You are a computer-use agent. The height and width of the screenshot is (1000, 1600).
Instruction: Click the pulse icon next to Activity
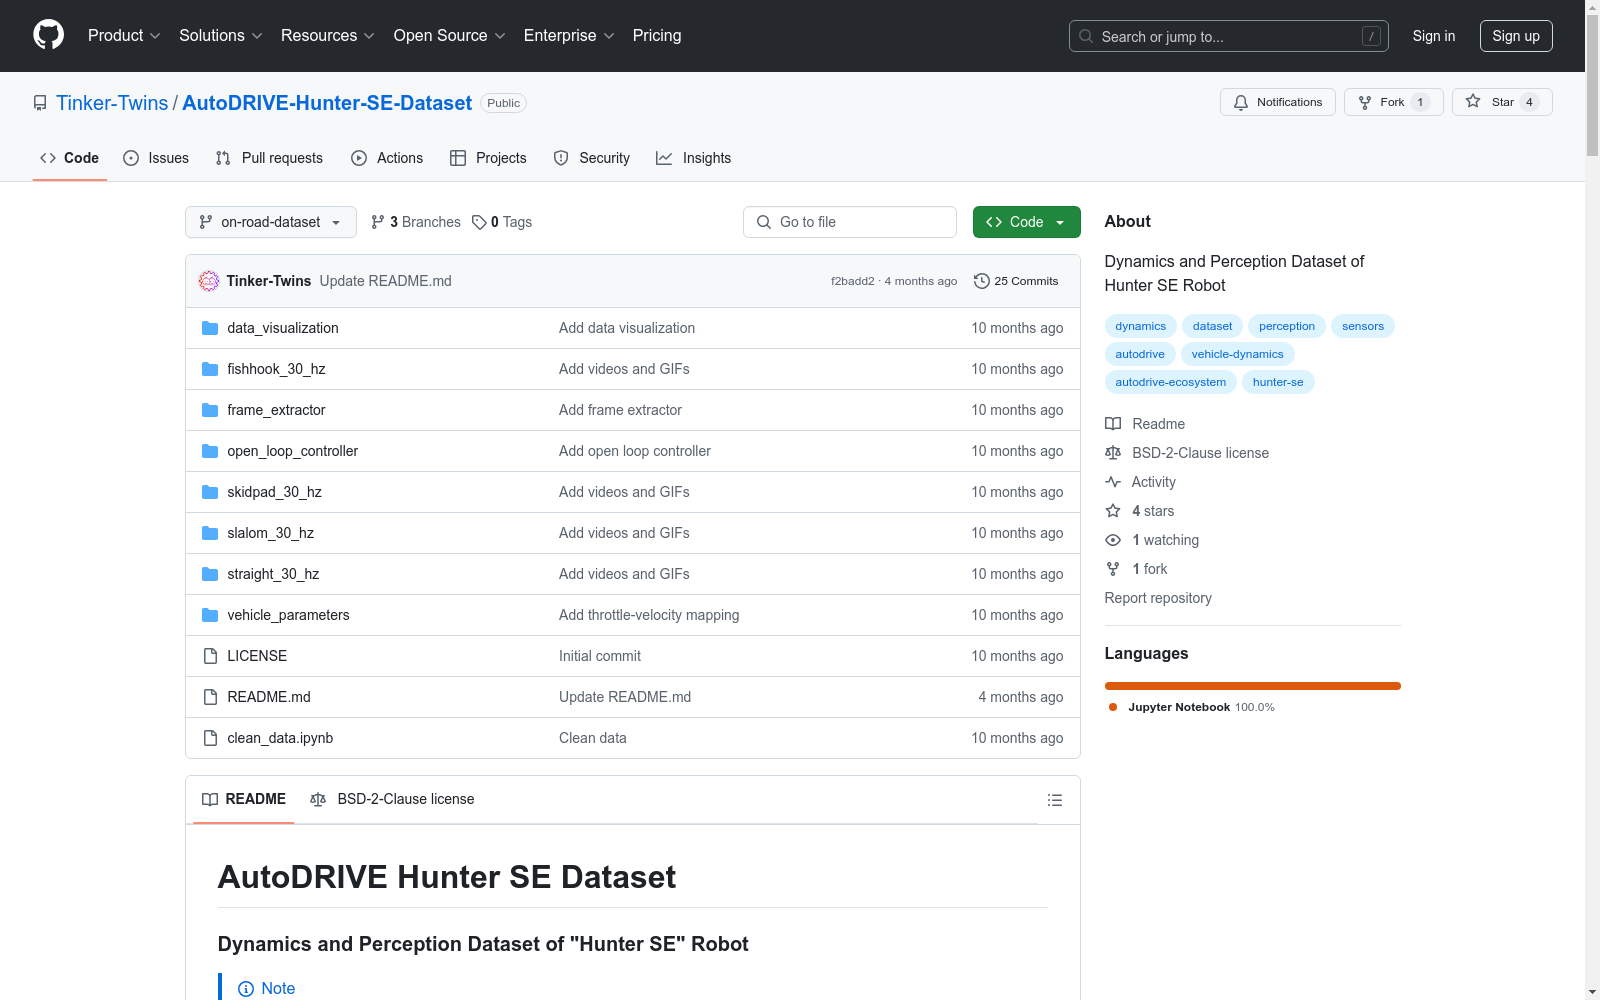(1113, 482)
